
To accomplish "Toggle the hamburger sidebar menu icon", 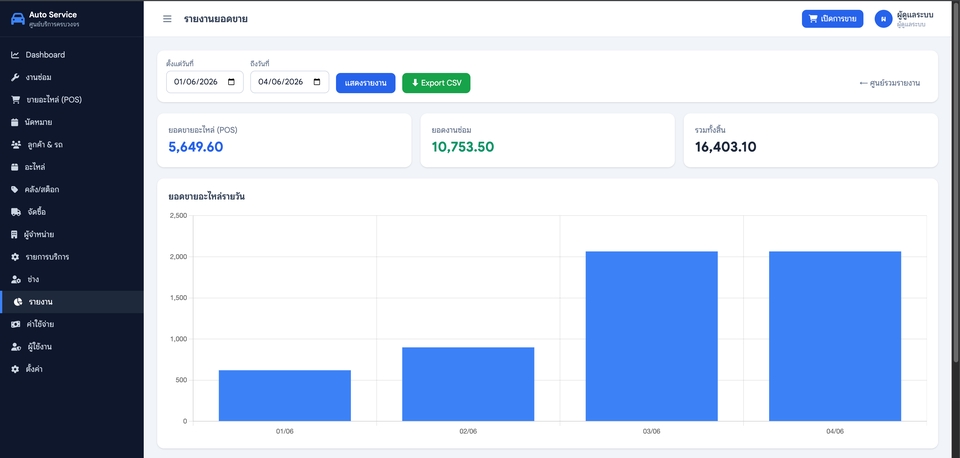I will (x=167, y=19).
